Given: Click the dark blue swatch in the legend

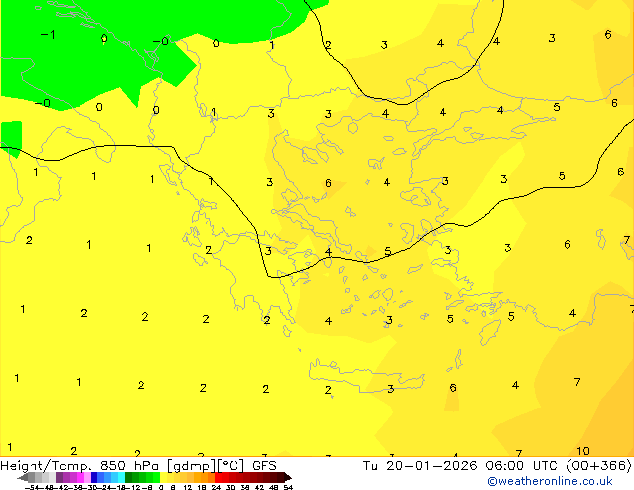Looking at the screenshot, I should pyautogui.click(x=94, y=477).
